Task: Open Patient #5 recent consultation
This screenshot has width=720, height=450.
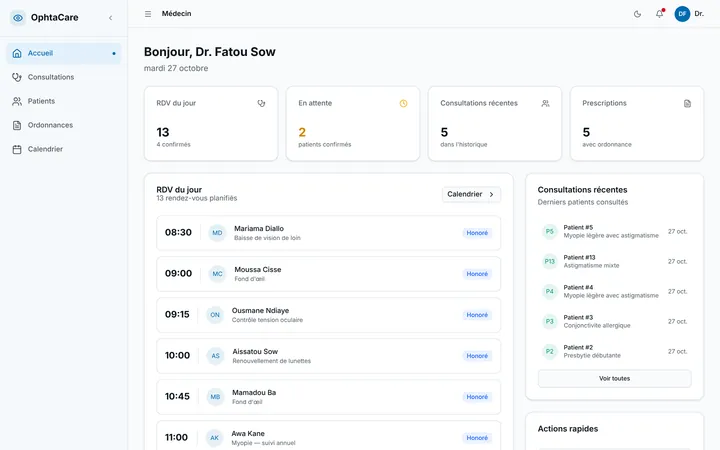Action: [x=614, y=231]
